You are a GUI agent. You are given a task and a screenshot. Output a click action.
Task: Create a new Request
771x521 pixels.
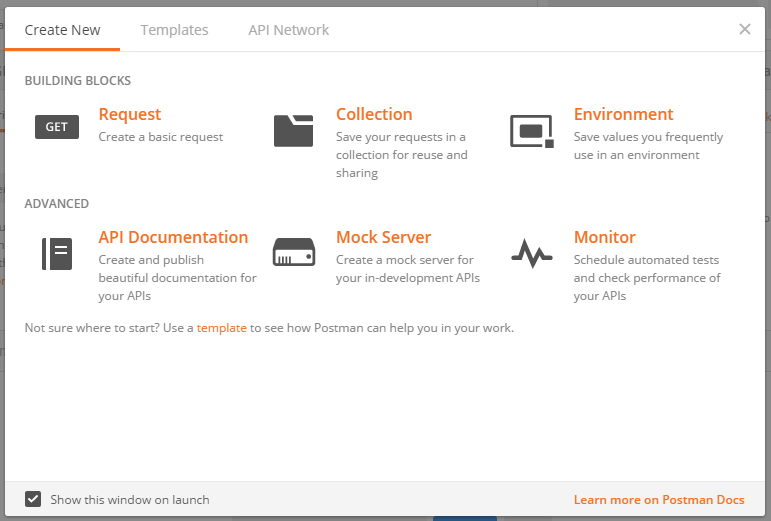(130, 114)
